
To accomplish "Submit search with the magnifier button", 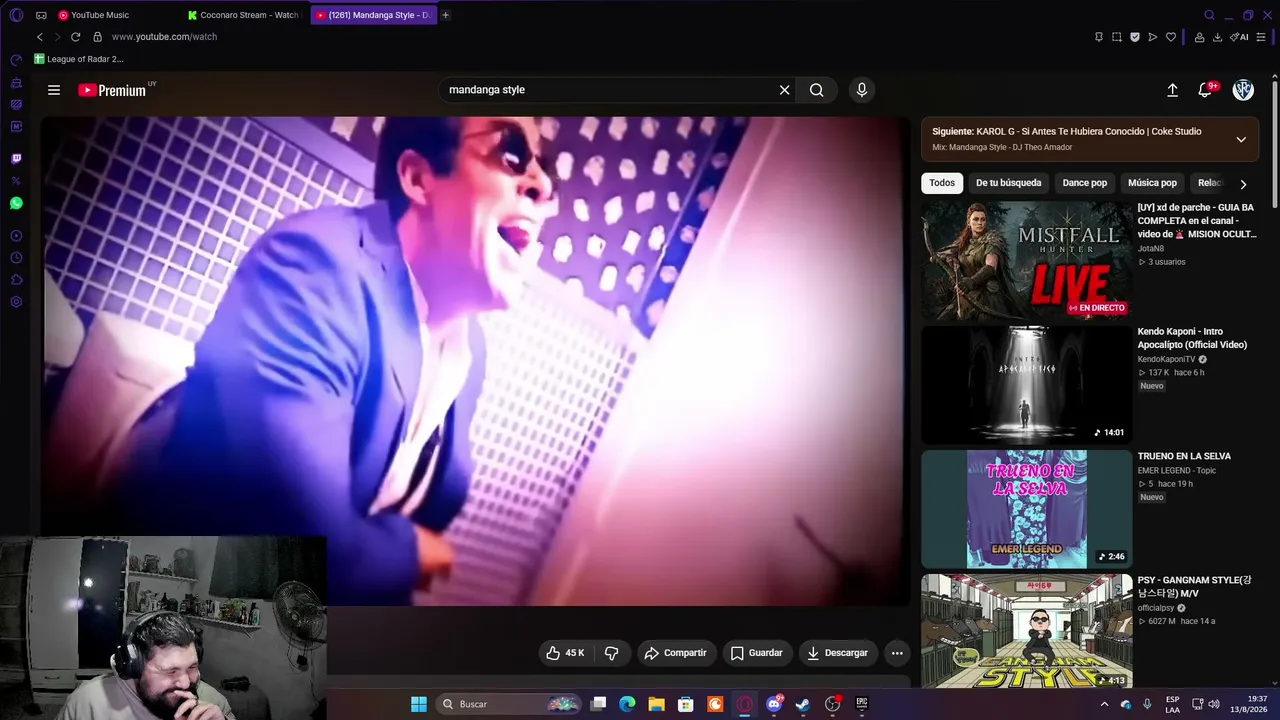I will click(817, 90).
